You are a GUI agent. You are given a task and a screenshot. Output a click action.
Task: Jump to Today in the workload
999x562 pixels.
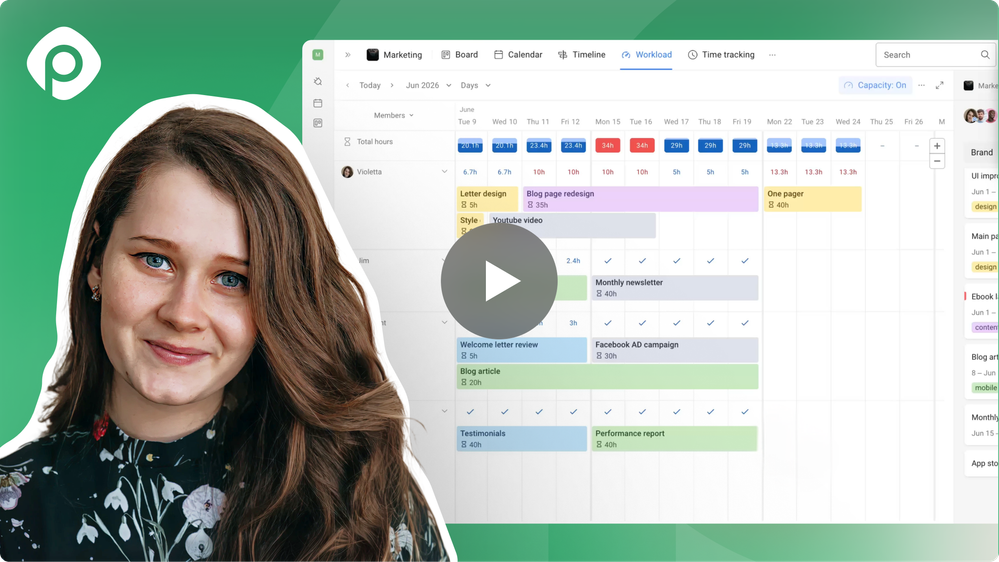click(x=370, y=85)
